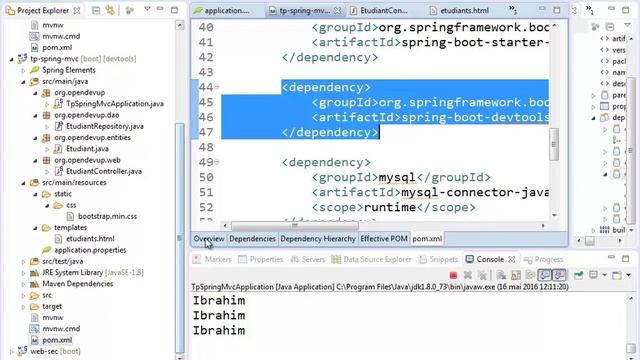Toggle Scroll Lock in Console
The width and height of the screenshot is (640, 360).
[516, 275]
